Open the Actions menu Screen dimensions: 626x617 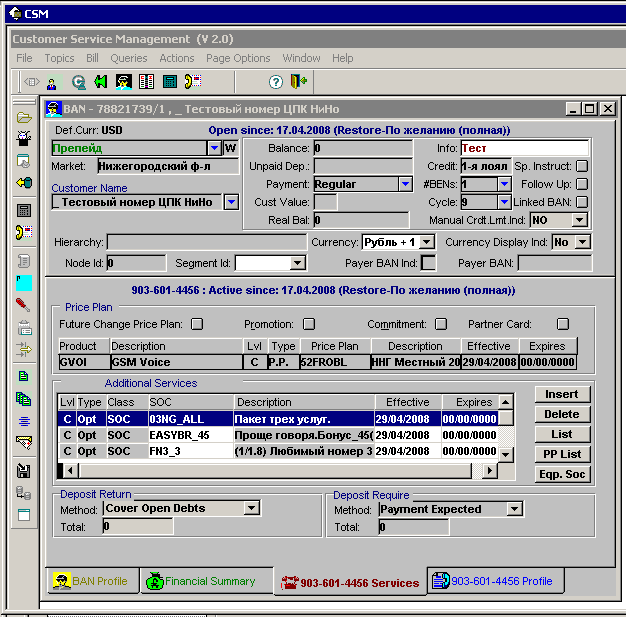point(177,58)
